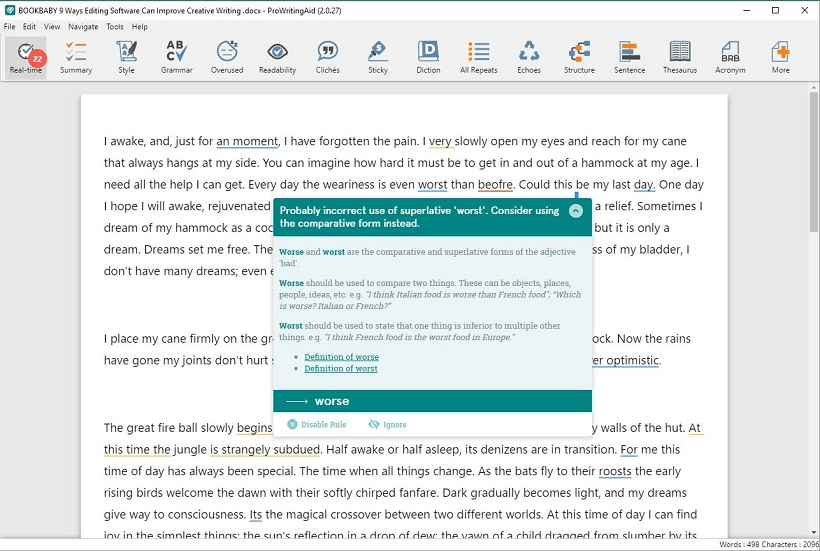Open the Structure report
The image size is (820, 551).
coord(579,58)
